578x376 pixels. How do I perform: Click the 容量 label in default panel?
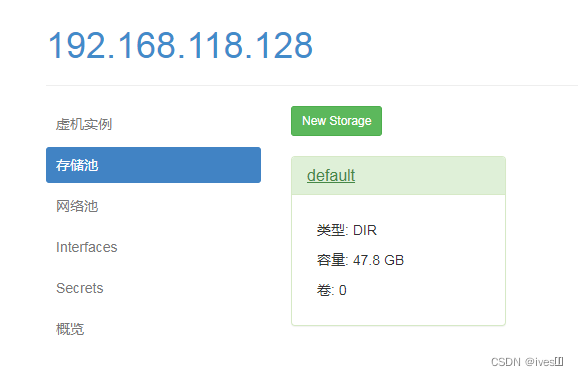coord(331,260)
